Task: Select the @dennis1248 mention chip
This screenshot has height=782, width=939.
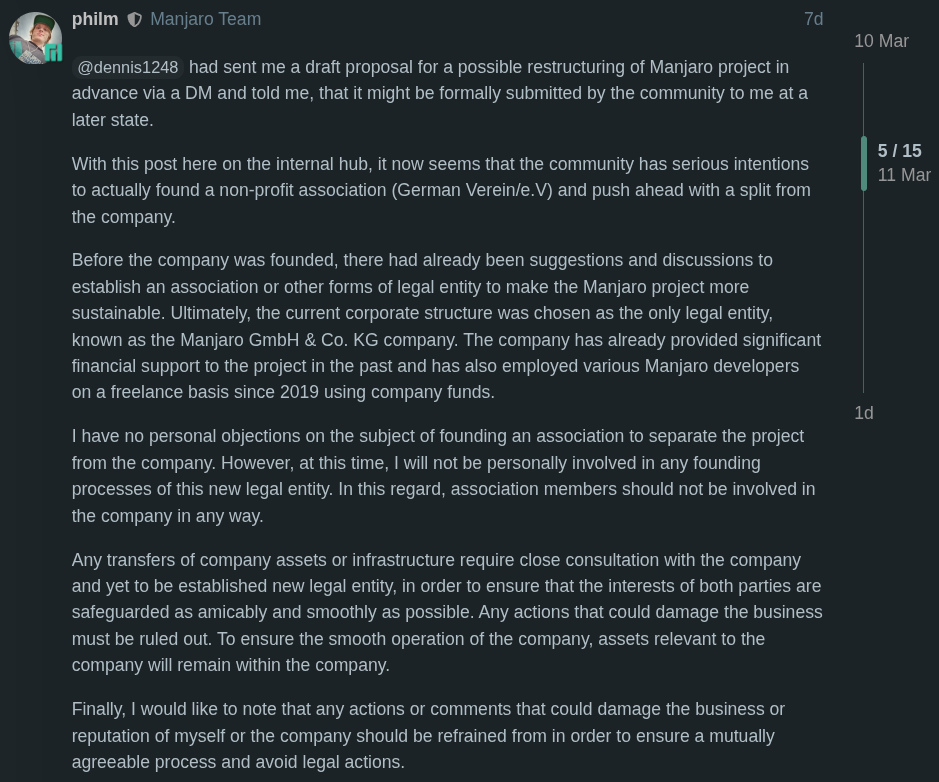Action: coord(127,67)
